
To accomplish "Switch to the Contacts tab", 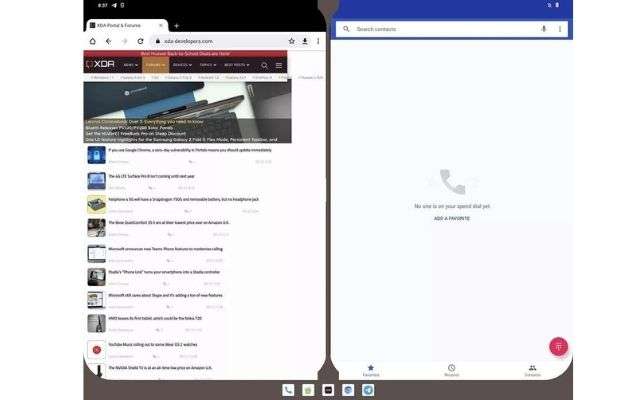I will 532,371.
